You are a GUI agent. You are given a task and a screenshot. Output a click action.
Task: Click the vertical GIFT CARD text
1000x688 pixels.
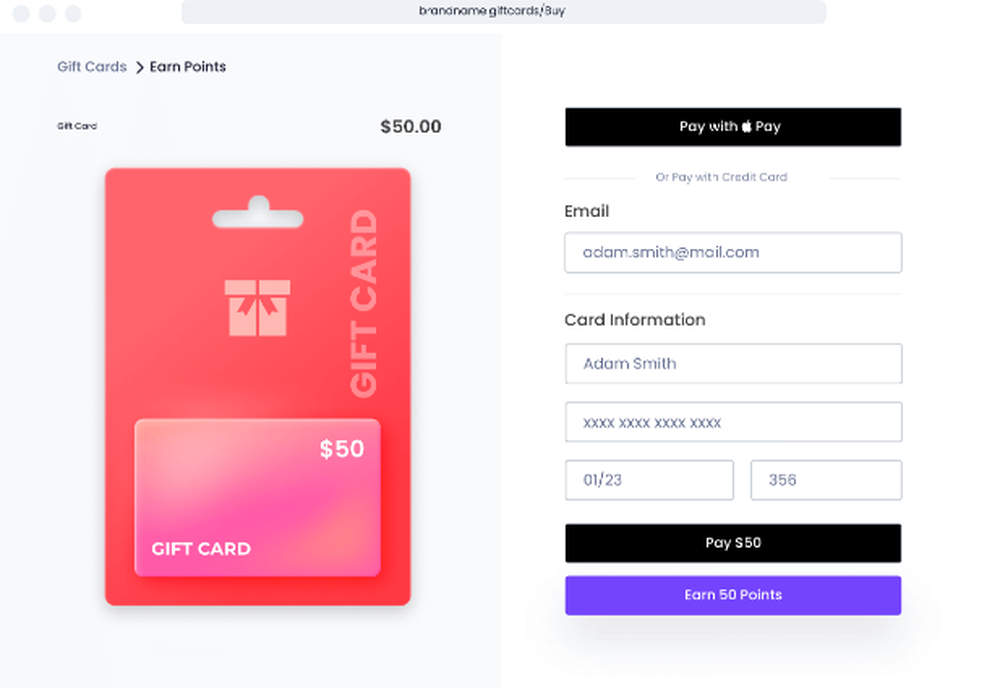tap(364, 304)
